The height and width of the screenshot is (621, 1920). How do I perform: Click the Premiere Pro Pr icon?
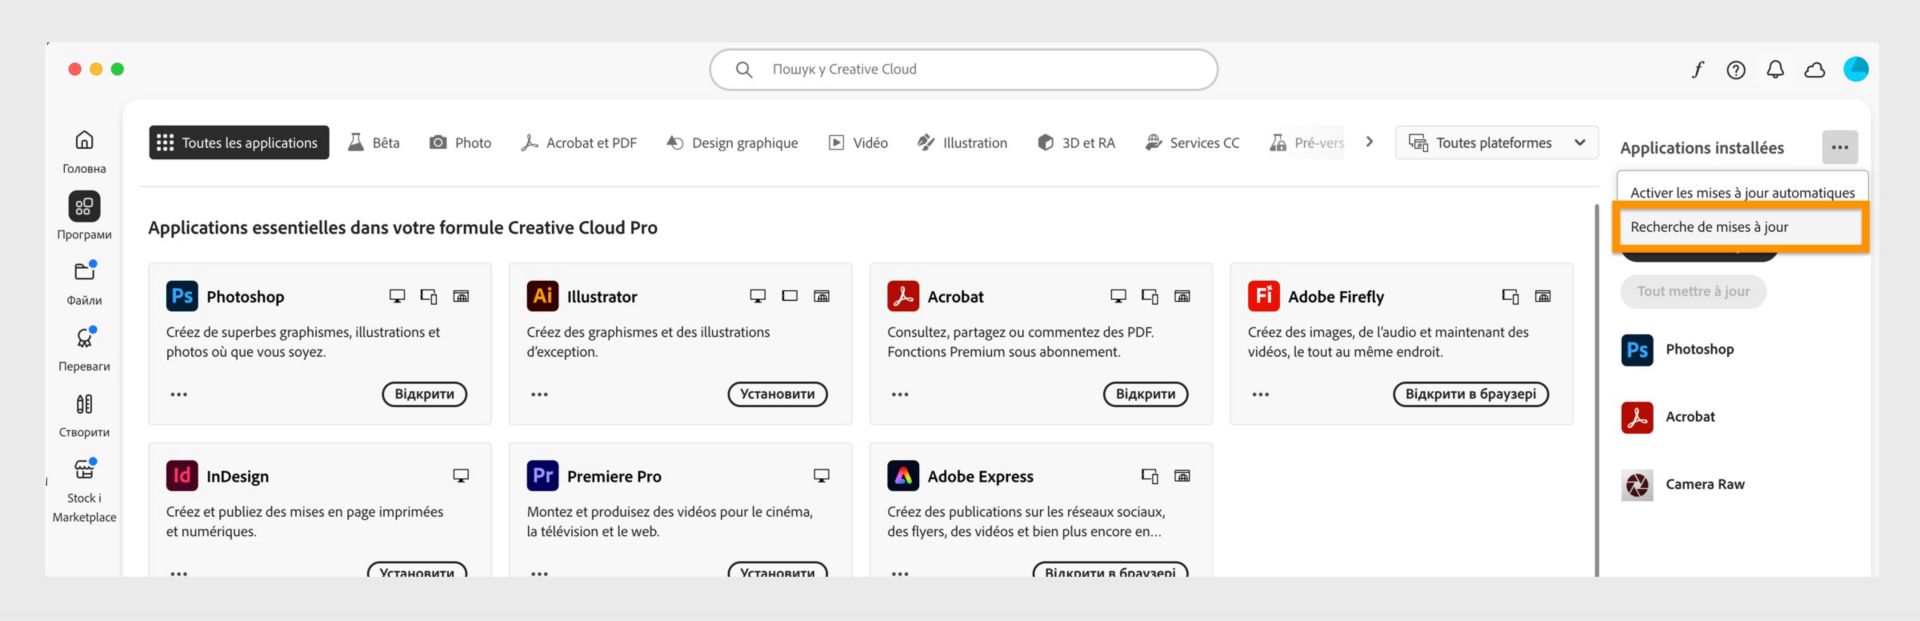click(x=542, y=476)
